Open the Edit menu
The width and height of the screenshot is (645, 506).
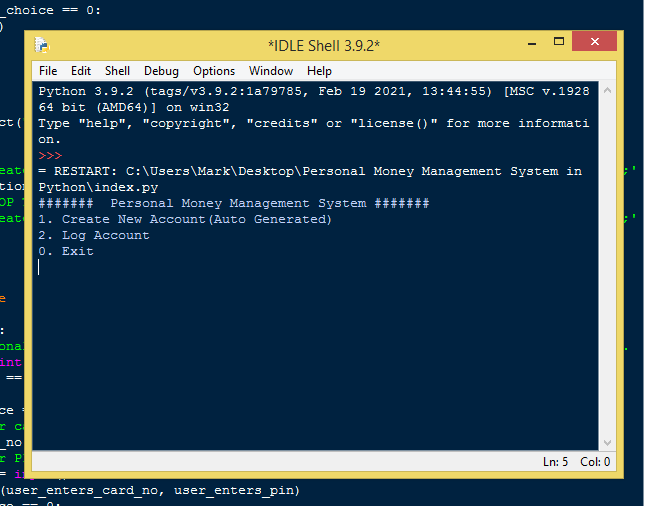click(81, 71)
